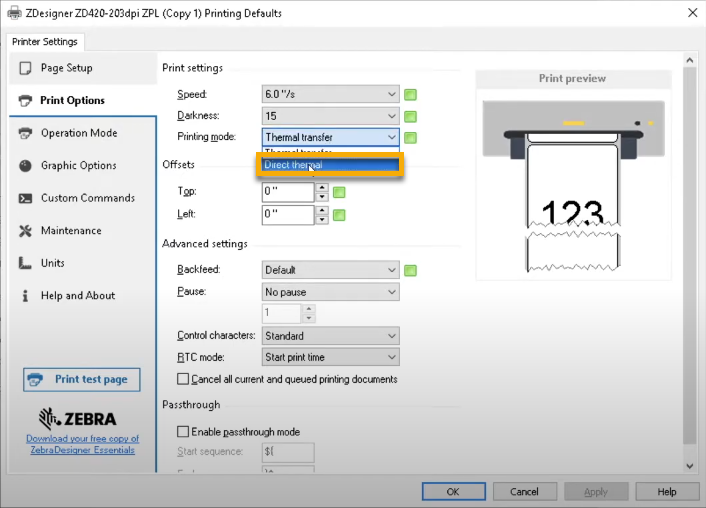Increase the Top offset with up arrow
The image size is (706, 508).
321,187
